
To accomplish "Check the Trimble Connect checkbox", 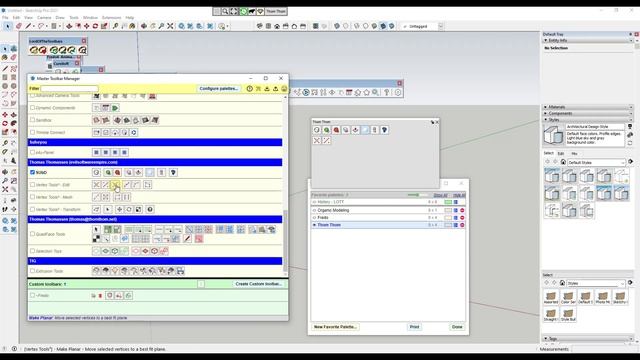I will pos(32,132).
